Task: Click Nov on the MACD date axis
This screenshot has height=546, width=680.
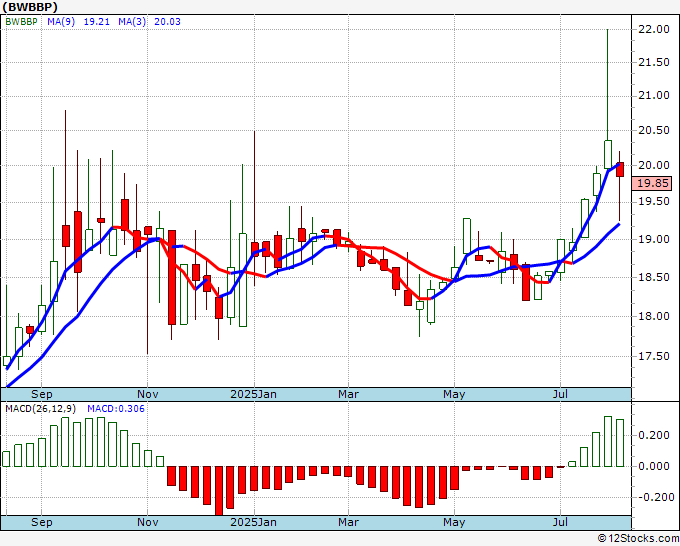Action: [x=147, y=522]
